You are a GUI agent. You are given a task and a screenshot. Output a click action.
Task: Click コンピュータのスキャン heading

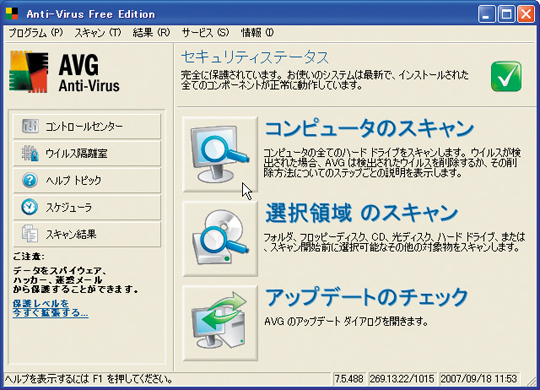click(369, 129)
